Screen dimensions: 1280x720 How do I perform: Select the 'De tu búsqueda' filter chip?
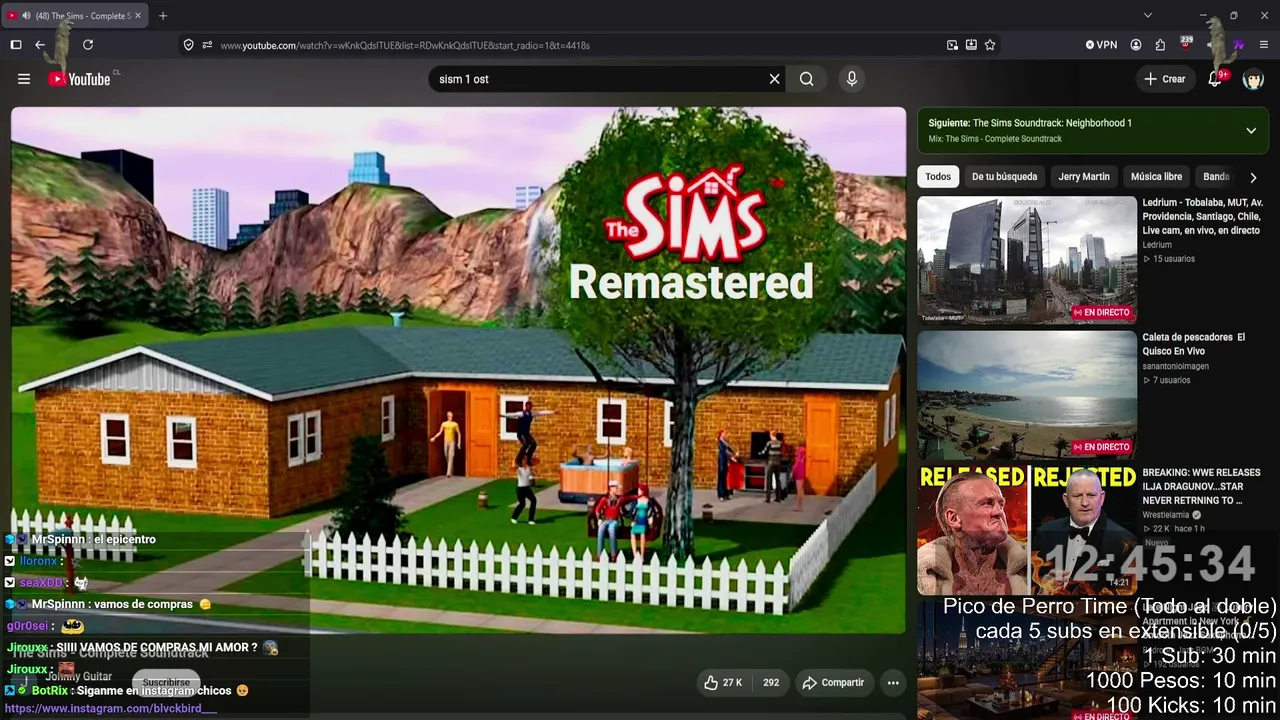[x=1004, y=177]
